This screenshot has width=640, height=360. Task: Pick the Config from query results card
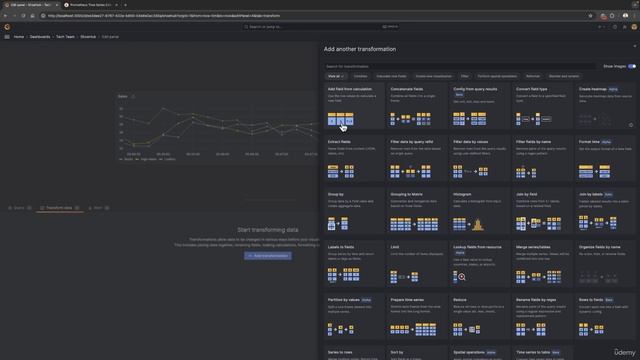point(480,107)
